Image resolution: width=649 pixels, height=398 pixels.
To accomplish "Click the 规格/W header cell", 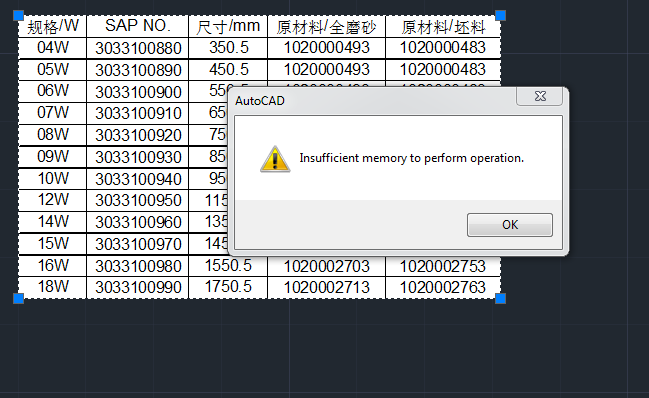I will pos(53,26).
